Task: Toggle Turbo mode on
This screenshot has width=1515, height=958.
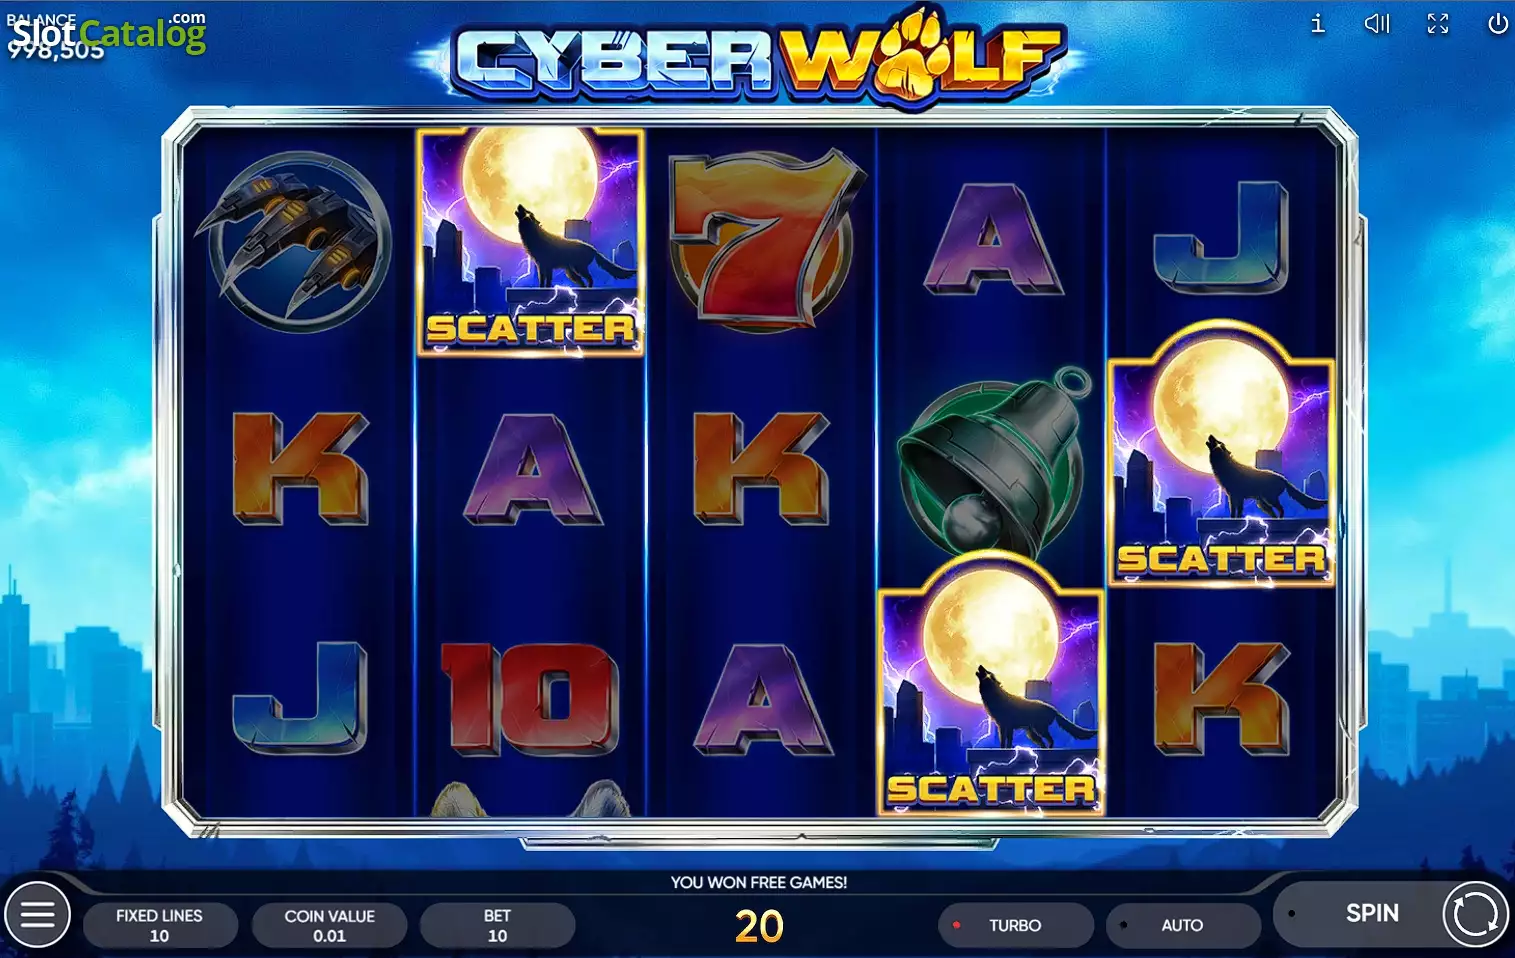Action: pos(1015,925)
